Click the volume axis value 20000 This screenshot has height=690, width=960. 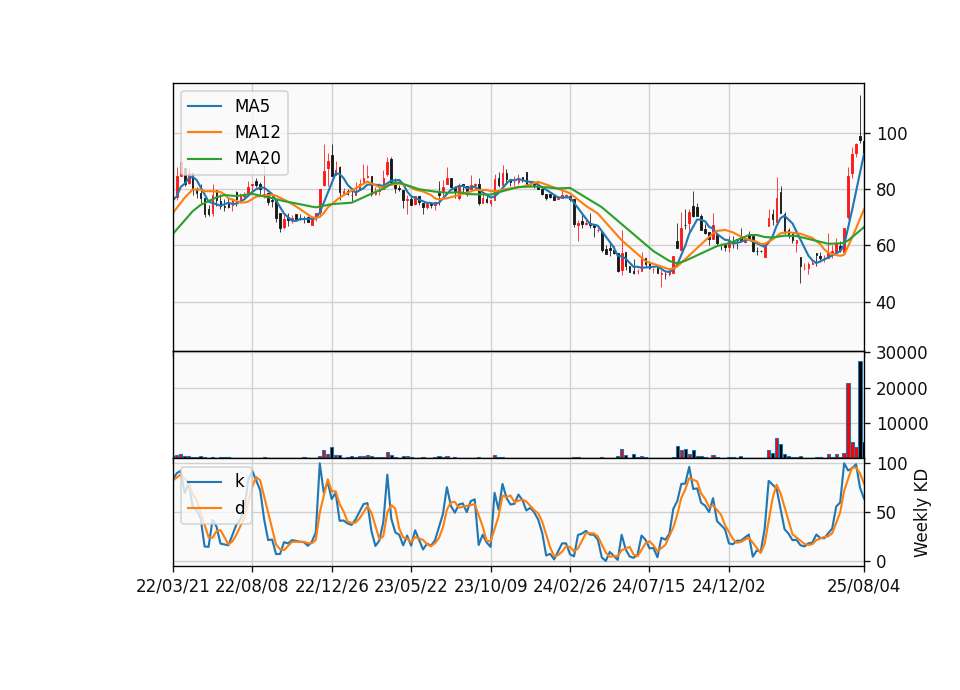pyautogui.click(x=902, y=388)
